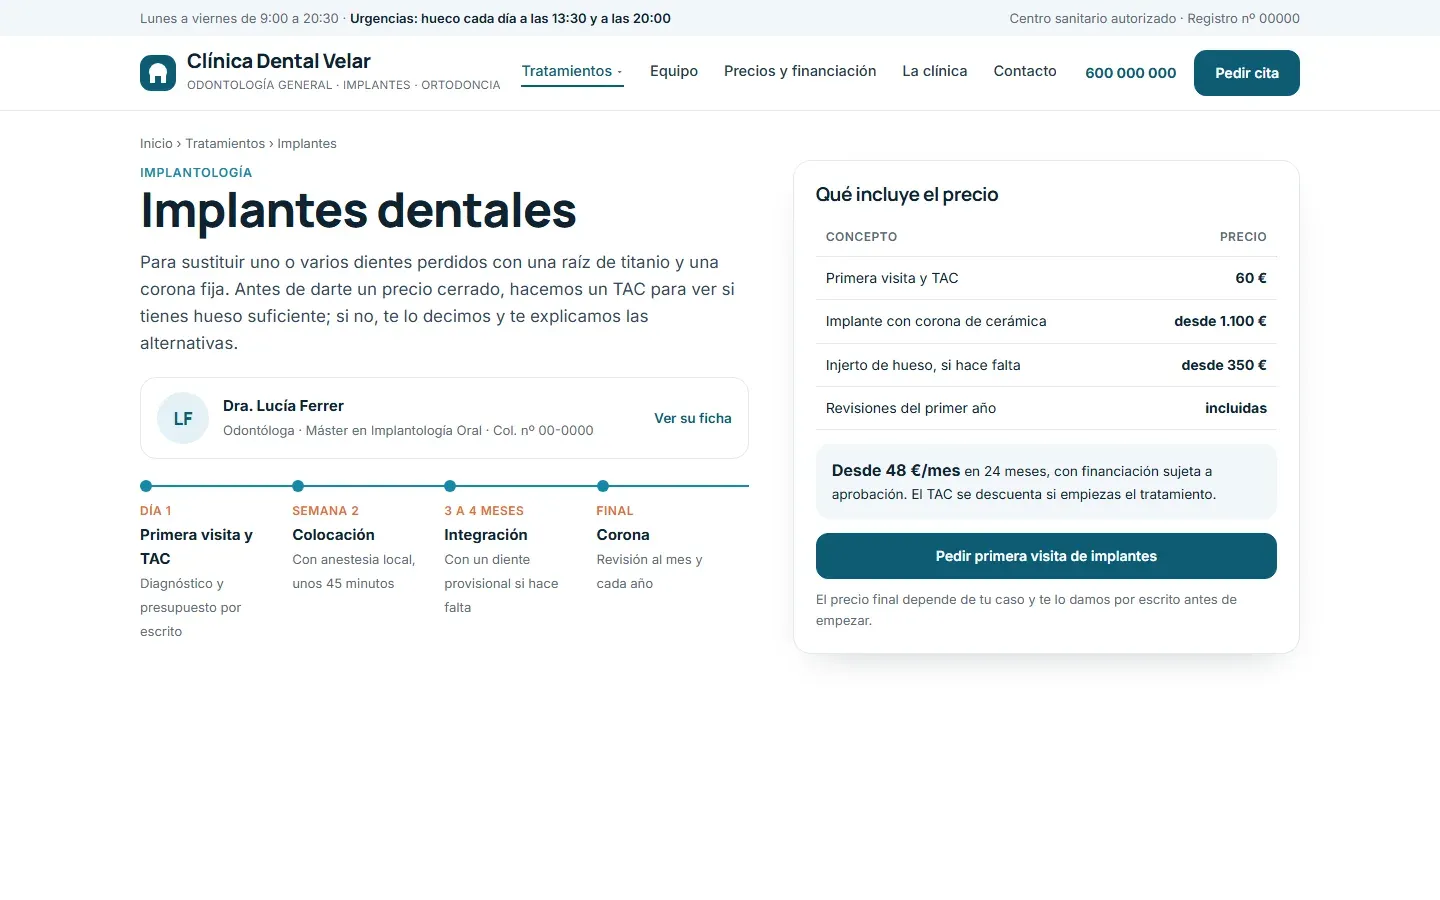Viewport: 1440px width, 900px height.
Task: Select Contacto in the navigation bar
Action: coord(1025,71)
